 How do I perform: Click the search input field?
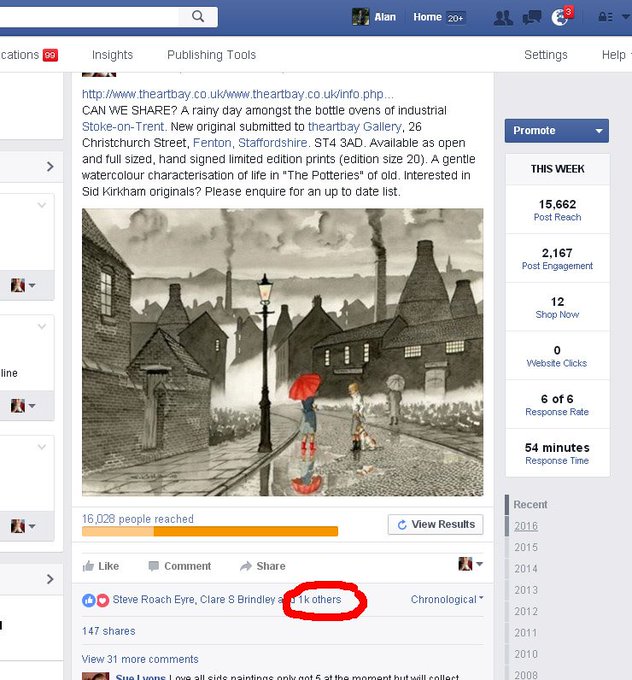89,16
